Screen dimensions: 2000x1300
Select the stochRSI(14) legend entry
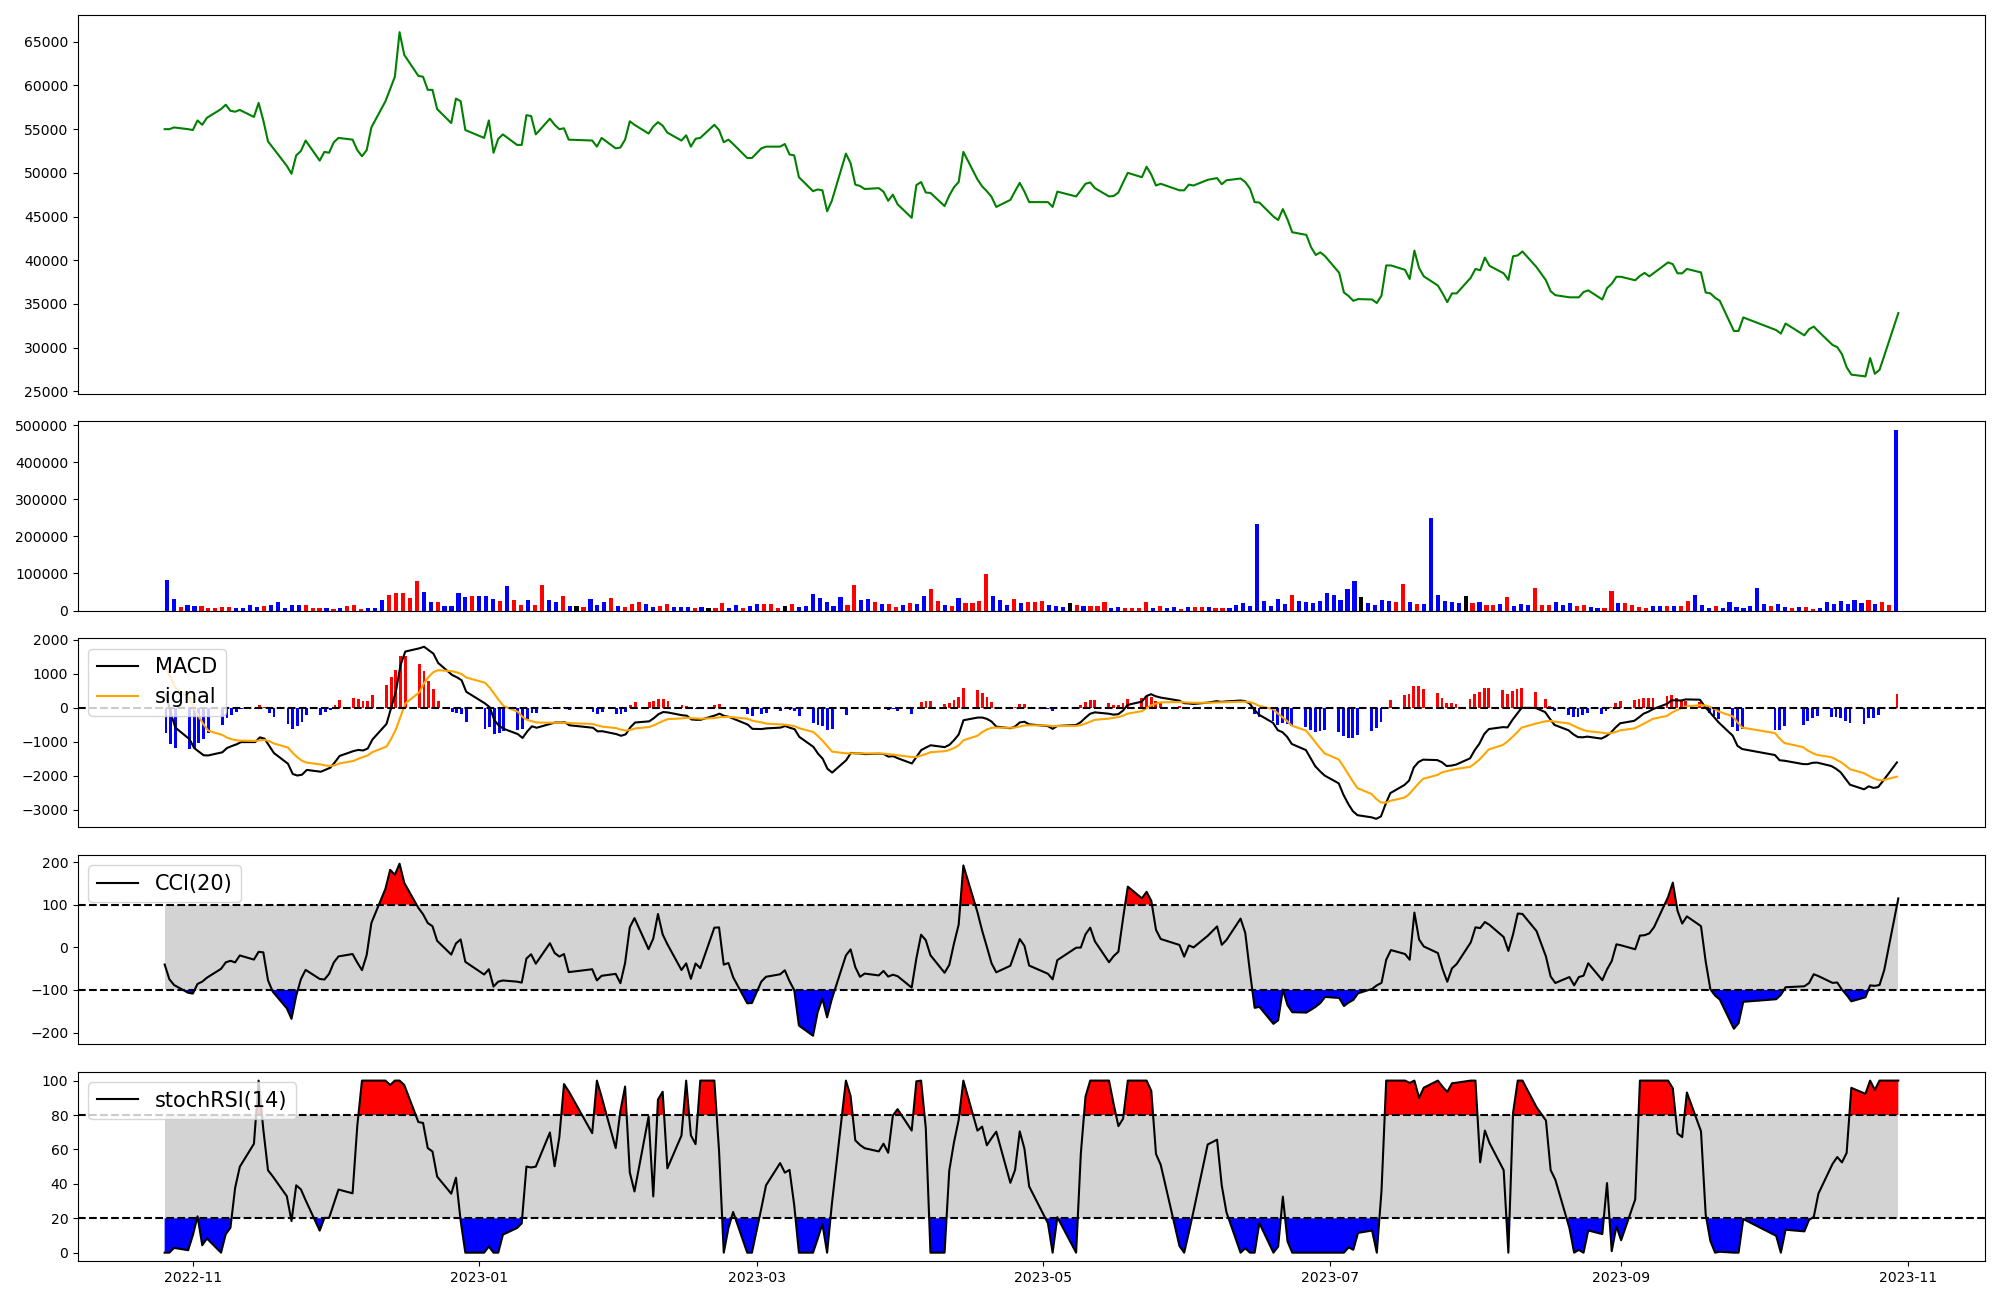click(x=219, y=1100)
